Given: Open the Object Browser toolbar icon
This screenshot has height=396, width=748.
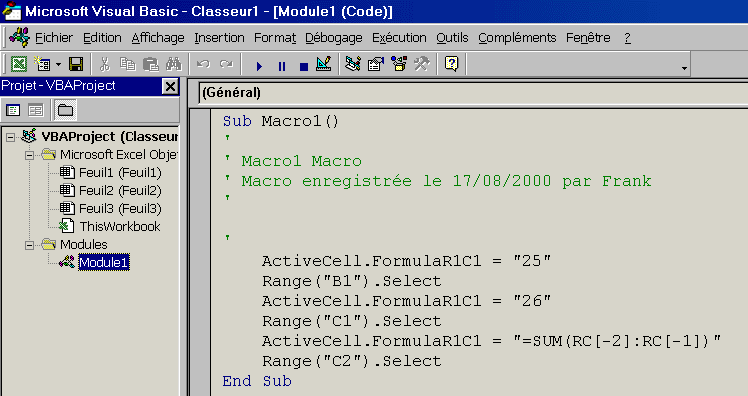Looking at the screenshot, I should (399, 64).
